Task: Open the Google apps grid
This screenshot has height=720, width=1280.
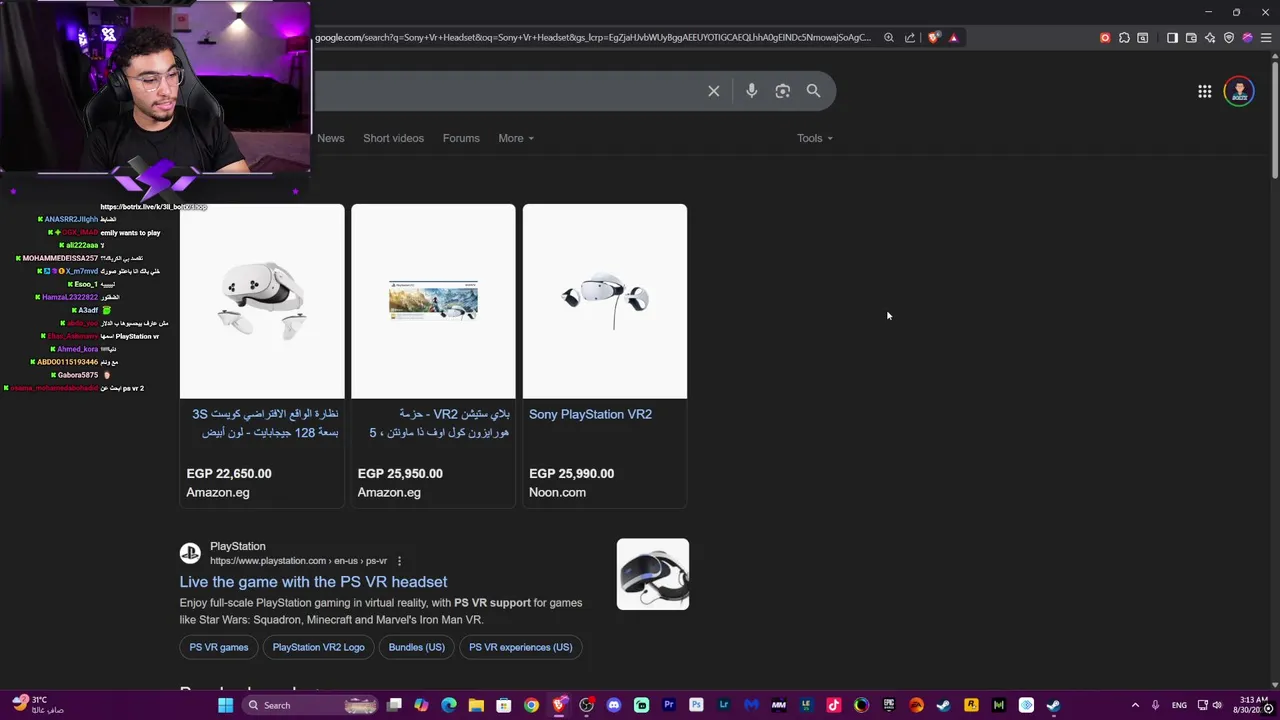Action: [1205, 91]
